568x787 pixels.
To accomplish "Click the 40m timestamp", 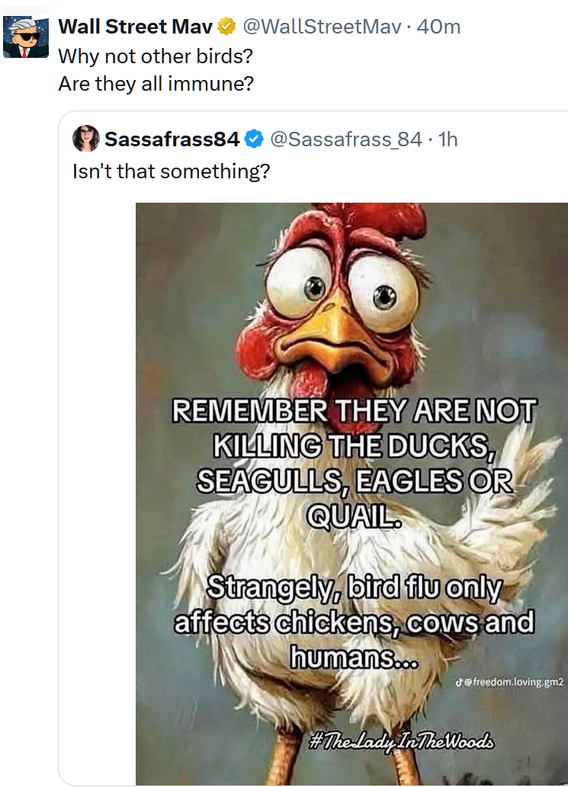I will (438, 27).
